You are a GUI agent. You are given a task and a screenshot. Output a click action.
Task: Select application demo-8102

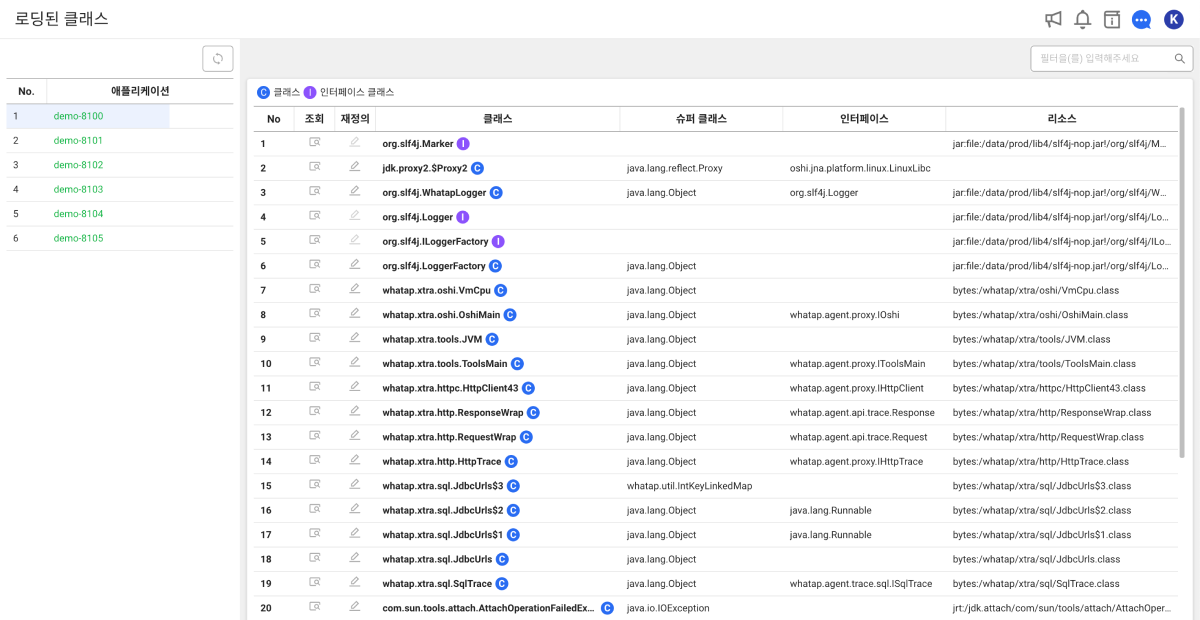[x=78, y=165]
